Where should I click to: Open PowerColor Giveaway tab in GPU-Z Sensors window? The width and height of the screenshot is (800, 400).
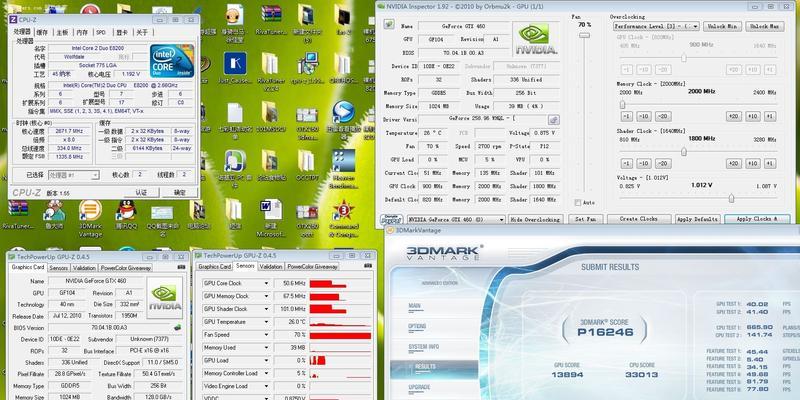[312, 267]
